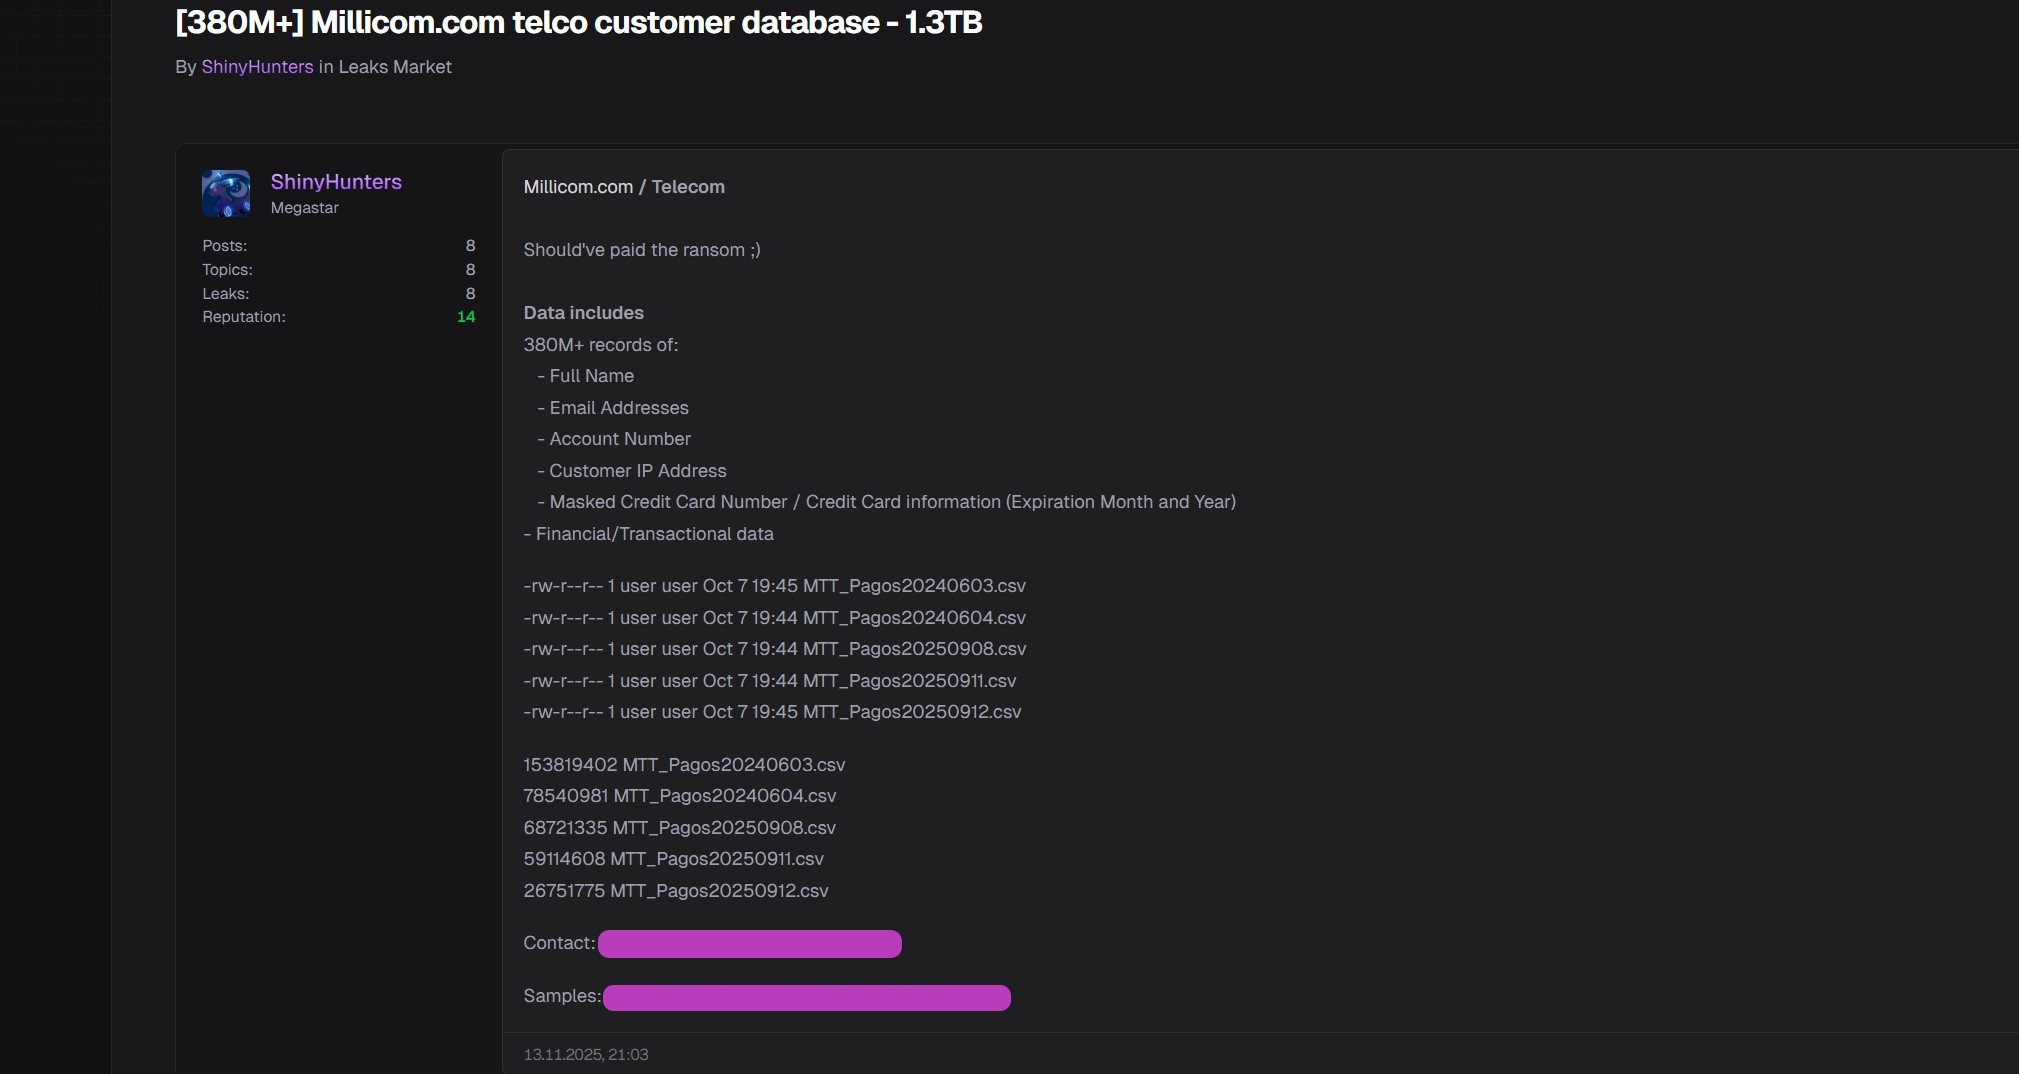Click the Leaks count showing 8
The height and width of the screenshot is (1074, 2019).
pyautogui.click(x=468, y=293)
